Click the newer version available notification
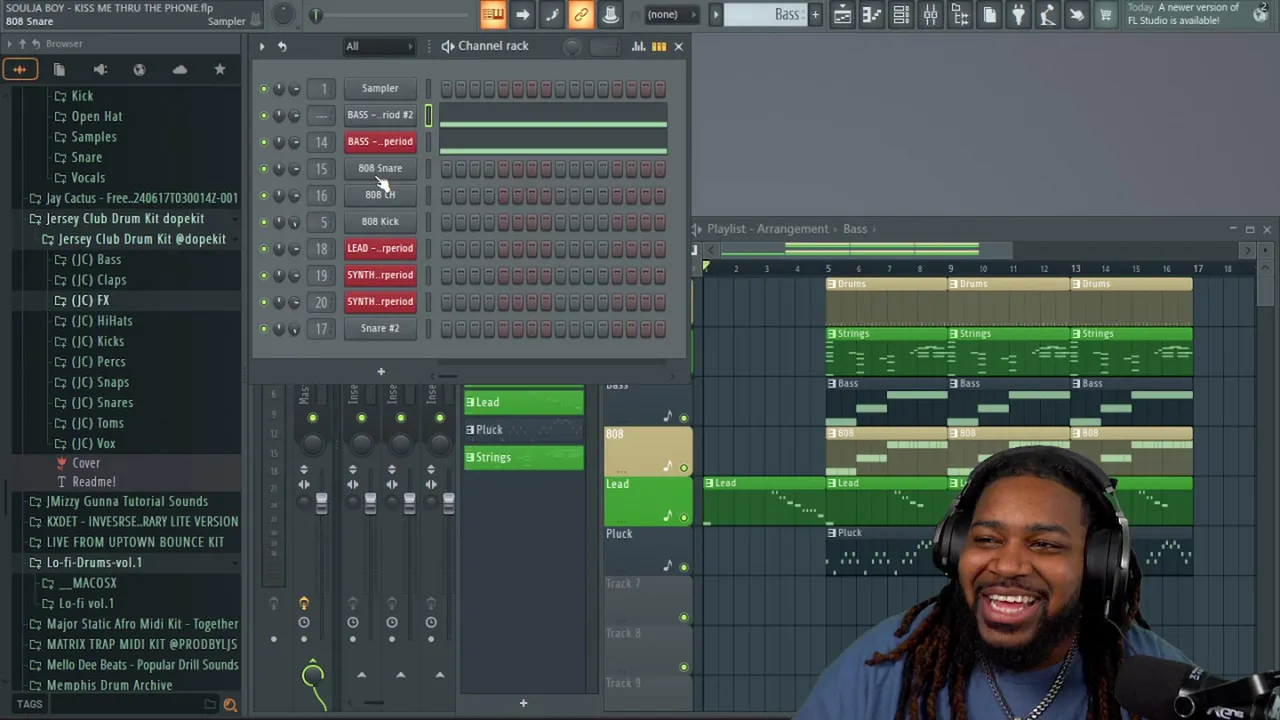This screenshot has height=720, width=1280. (1184, 14)
